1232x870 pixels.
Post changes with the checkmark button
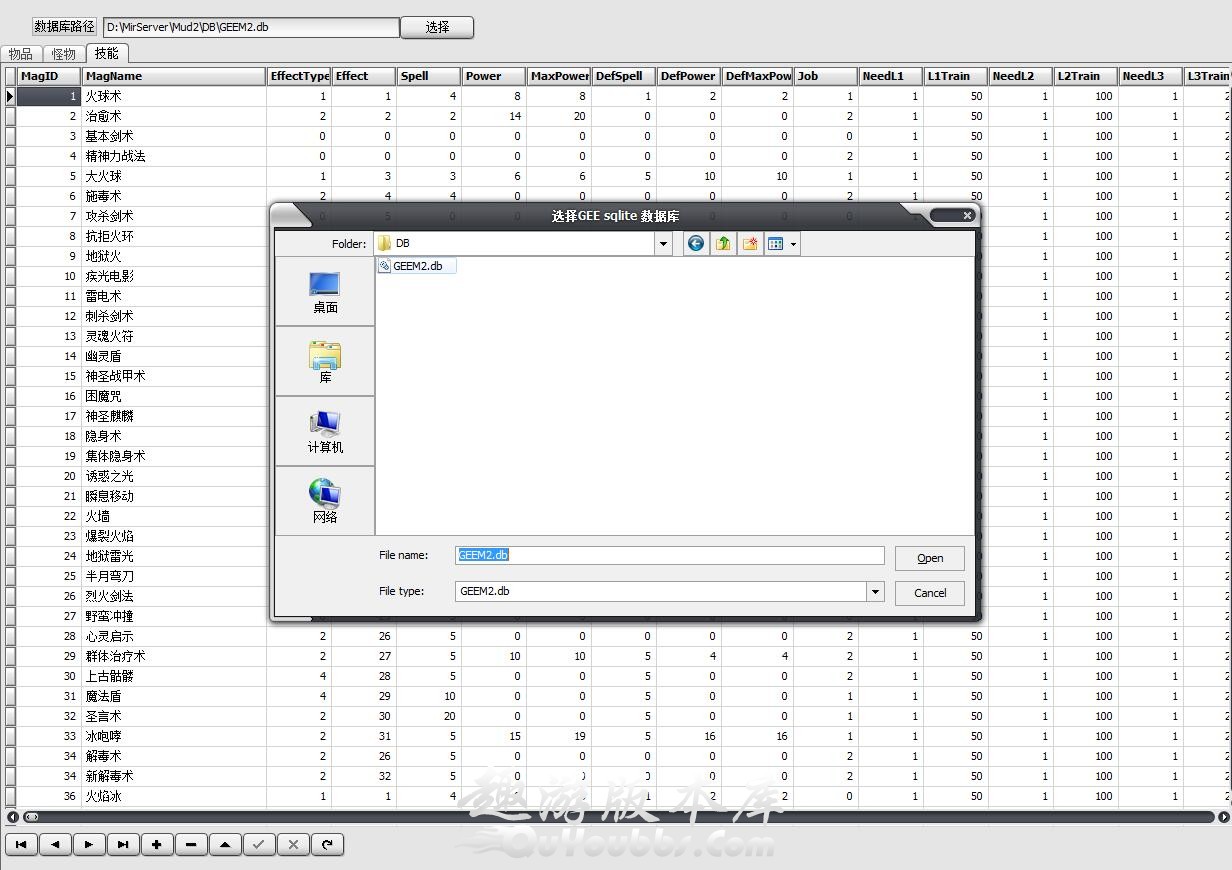[x=259, y=844]
